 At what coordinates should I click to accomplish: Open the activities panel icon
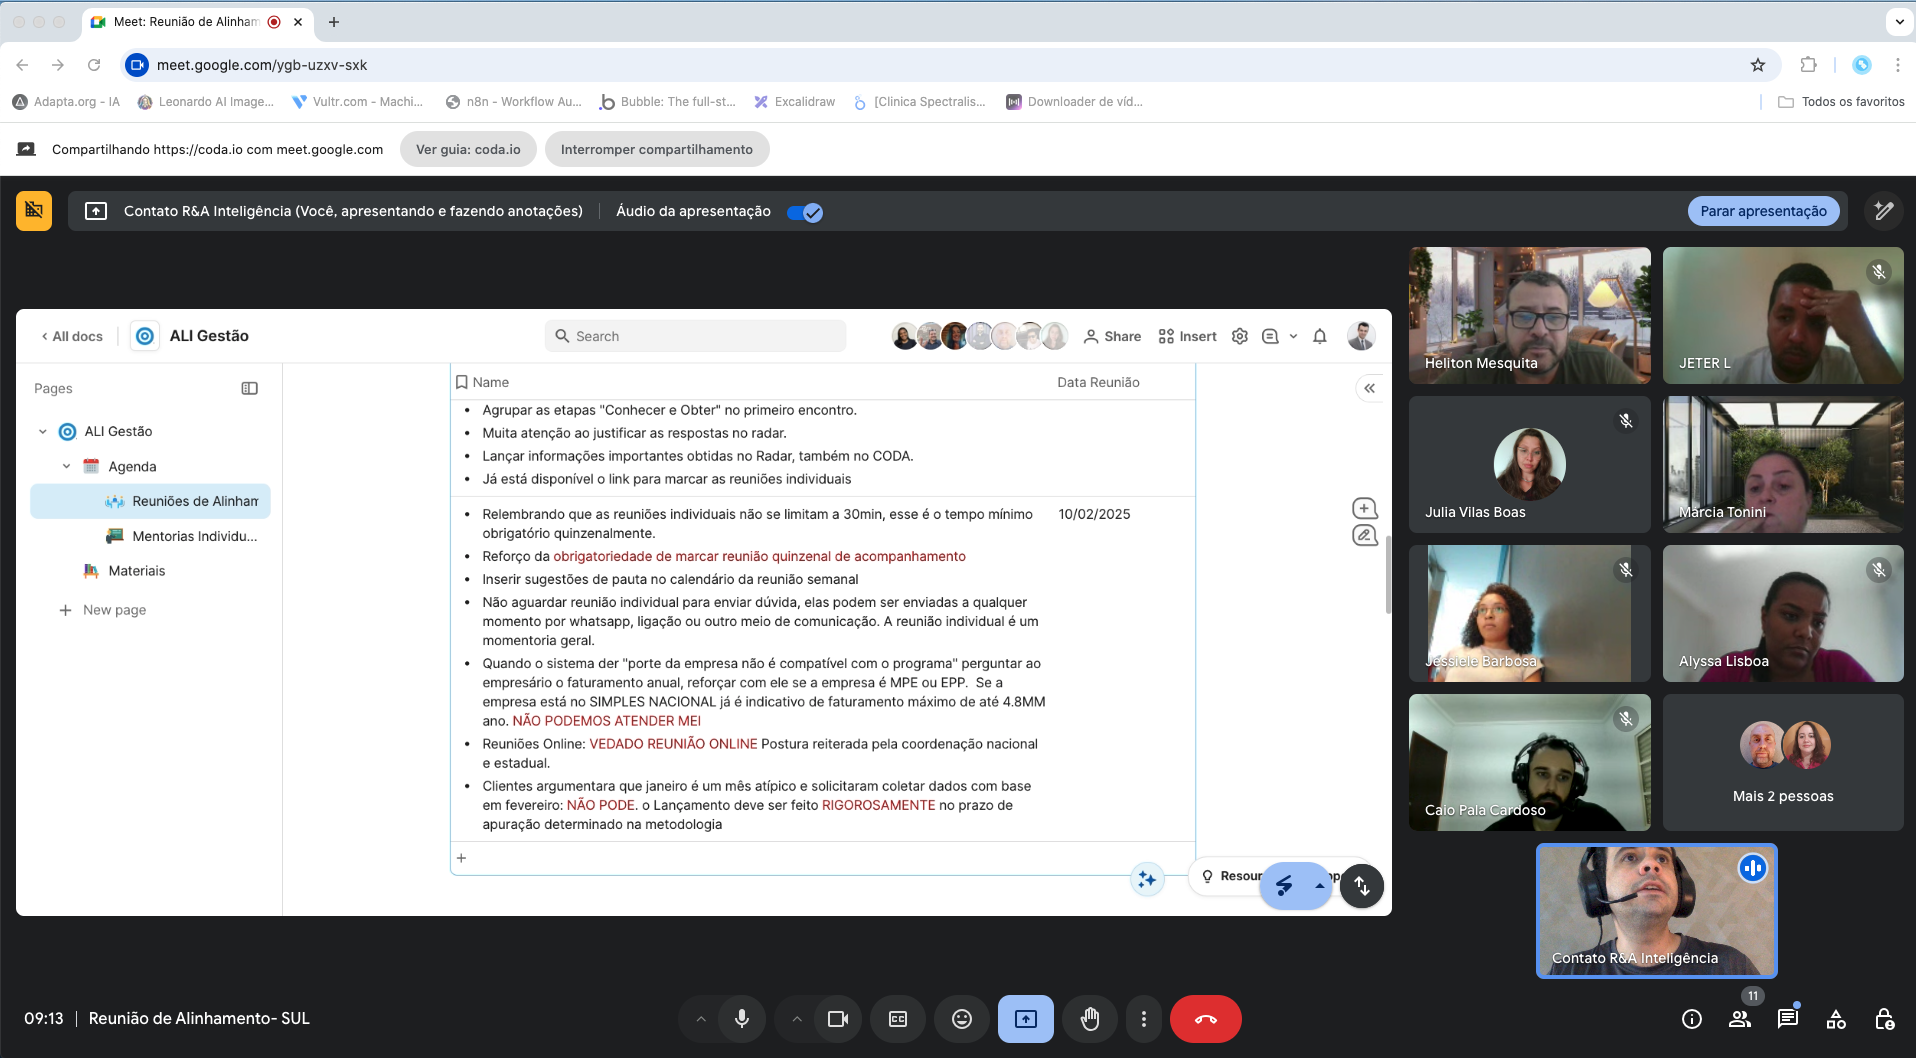click(1836, 1019)
